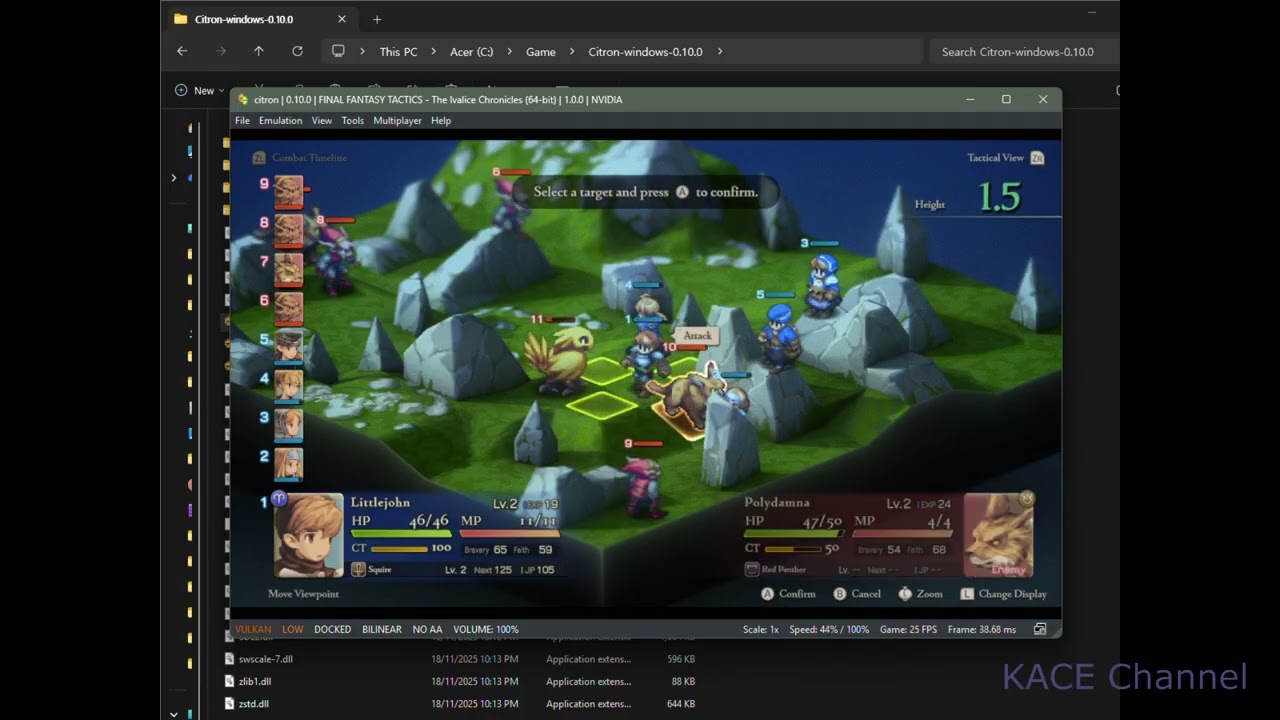Image resolution: width=1280 pixels, height=720 pixels.
Task: Expand the navigation pane tree arrow
Action: point(174,178)
